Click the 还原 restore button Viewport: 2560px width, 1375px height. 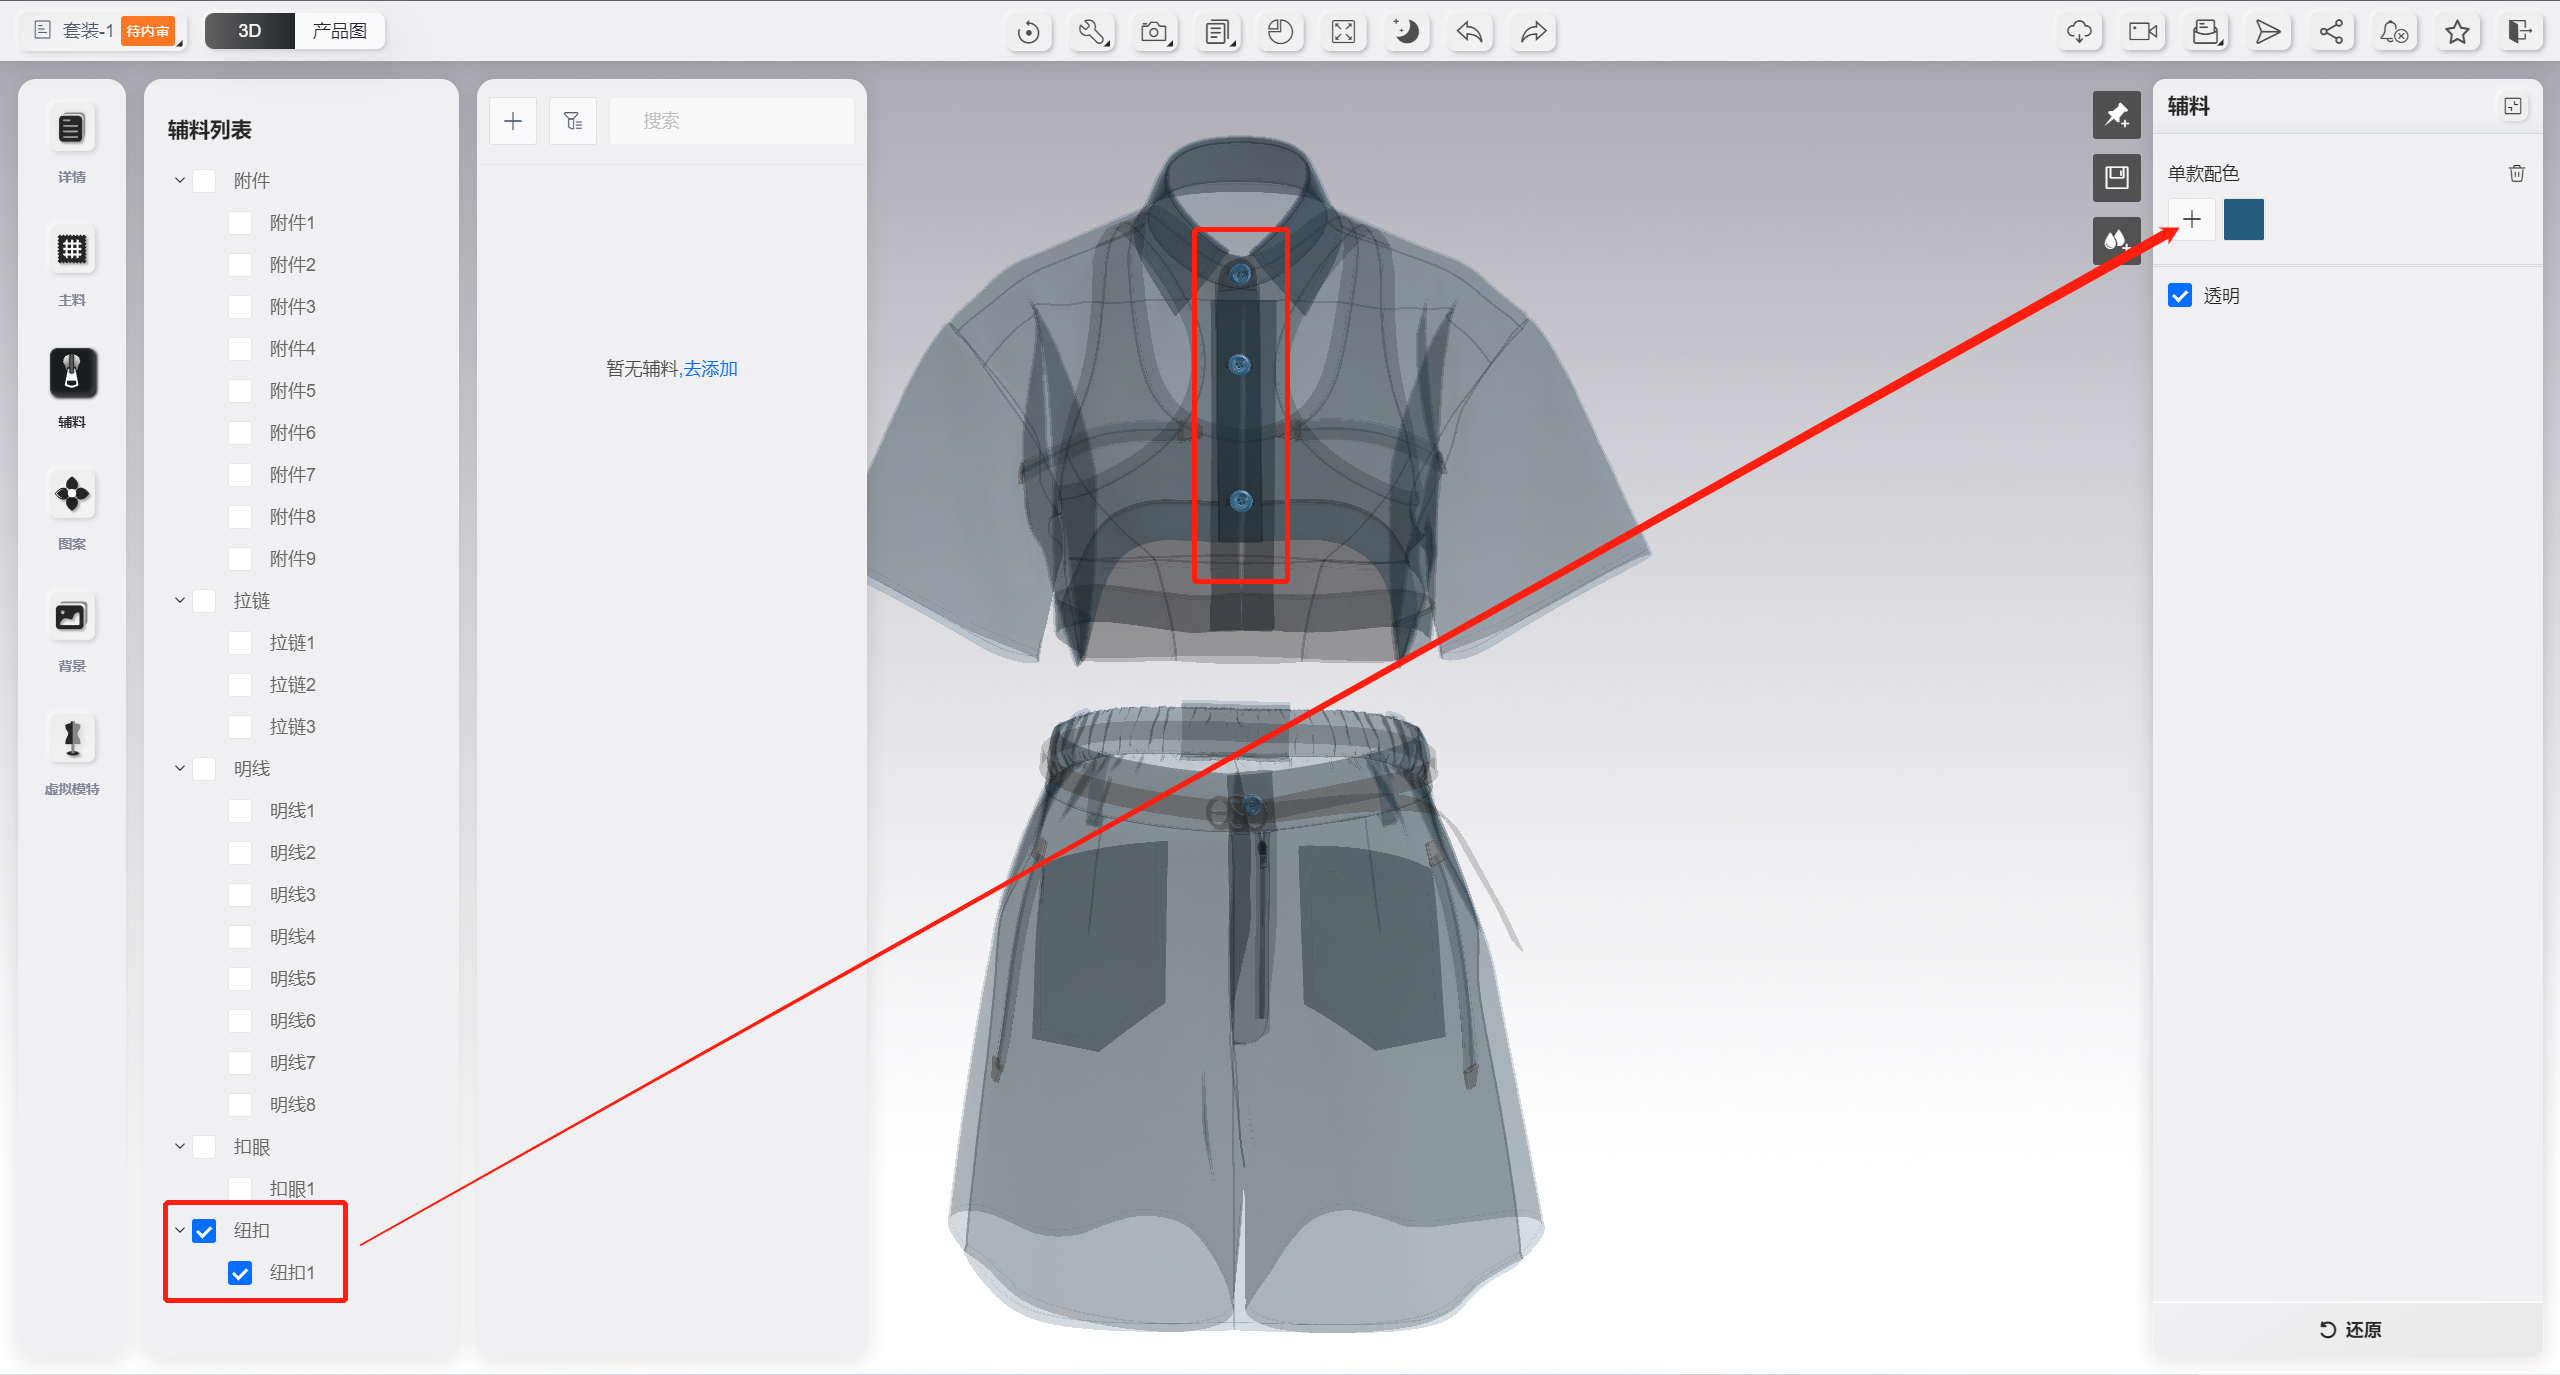point(2350,1330)
